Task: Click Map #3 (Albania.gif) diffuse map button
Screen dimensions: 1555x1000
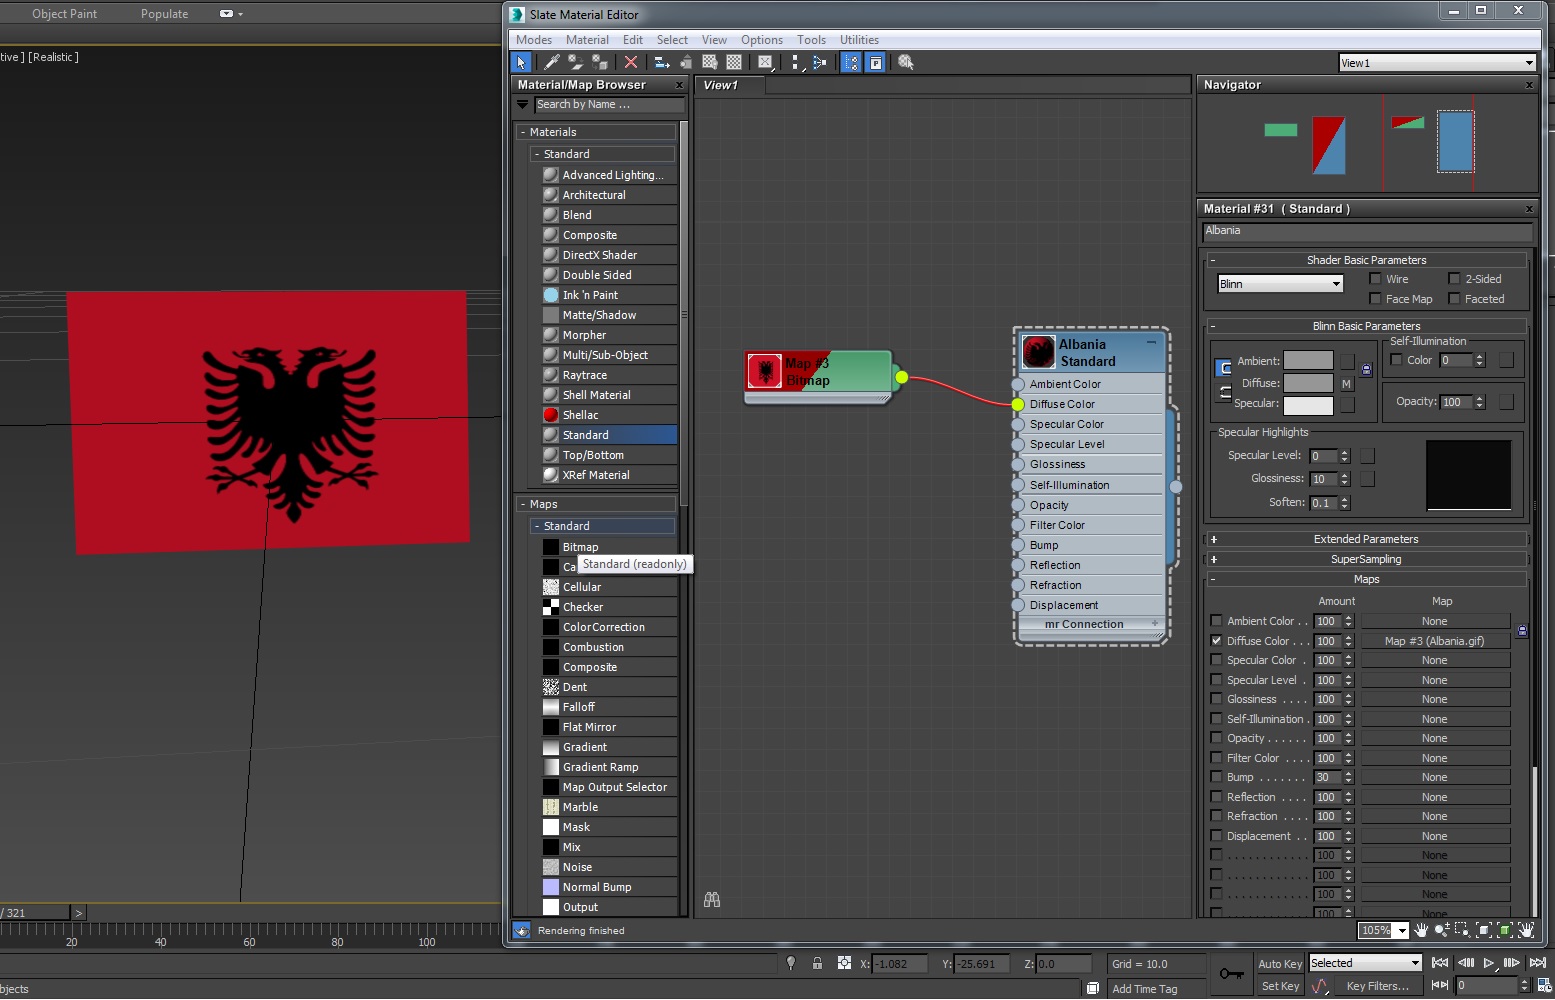Action: point(1434,641)
